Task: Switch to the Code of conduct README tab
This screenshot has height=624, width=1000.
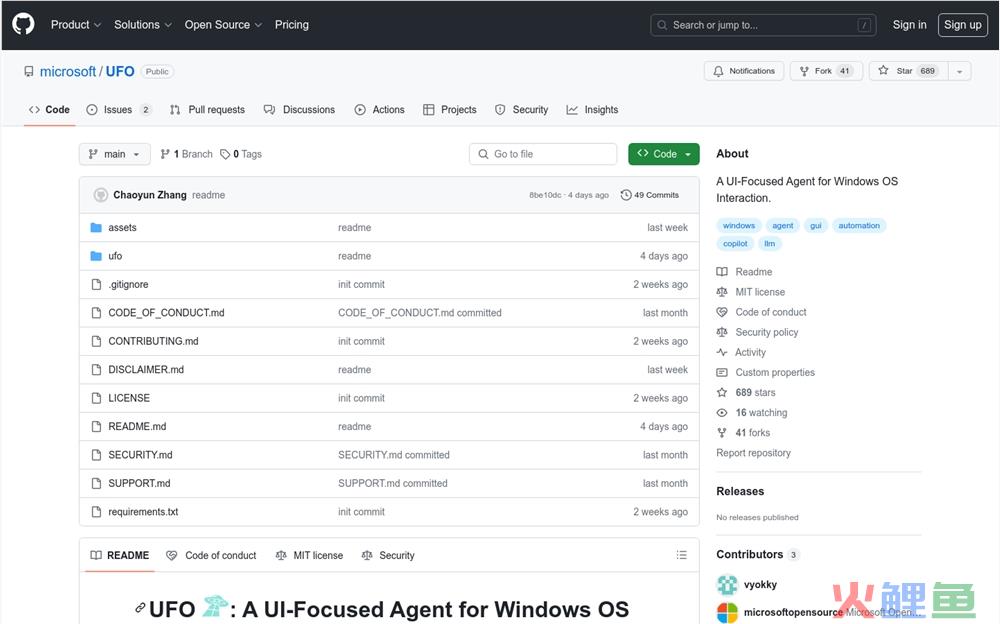Action: tap(211, 555)
